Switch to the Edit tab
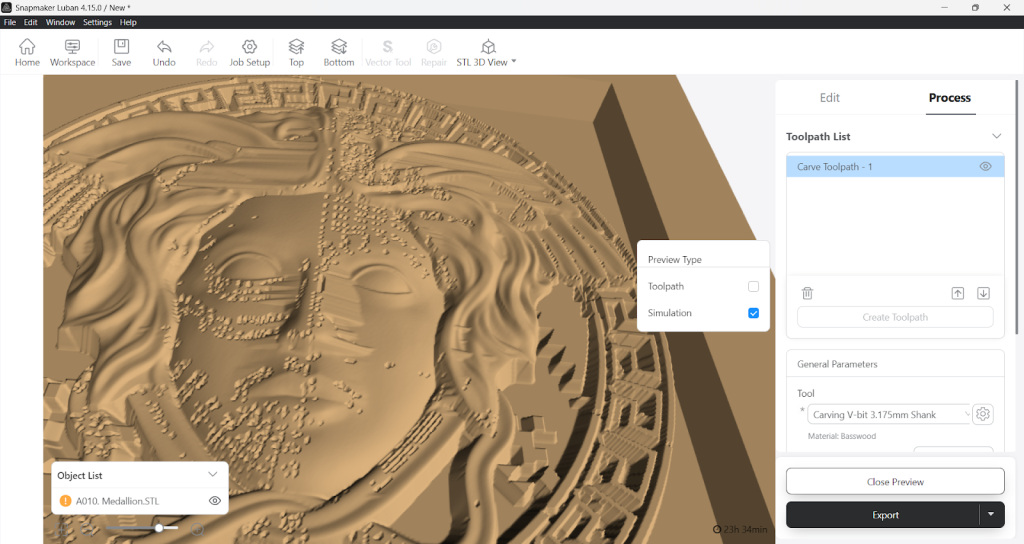This screenshot has height=544, width=1024. pyautogui.click(x=829, y=97)
